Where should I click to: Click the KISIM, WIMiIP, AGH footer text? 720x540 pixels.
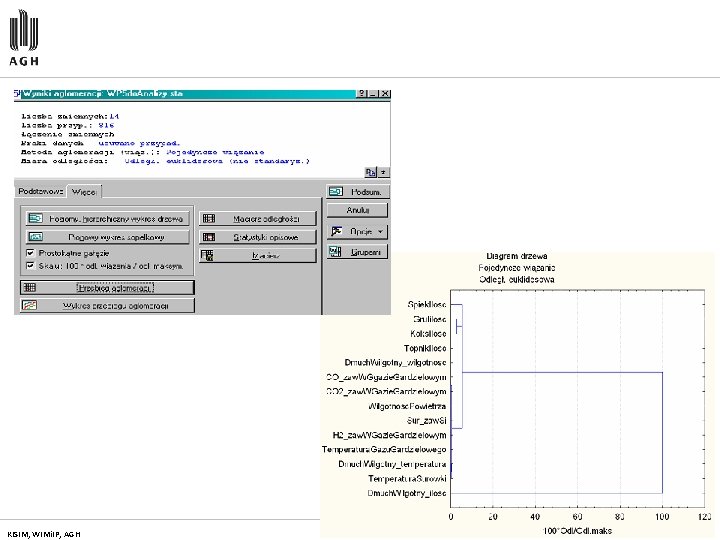pyautogui.click(x=44, y=534)
